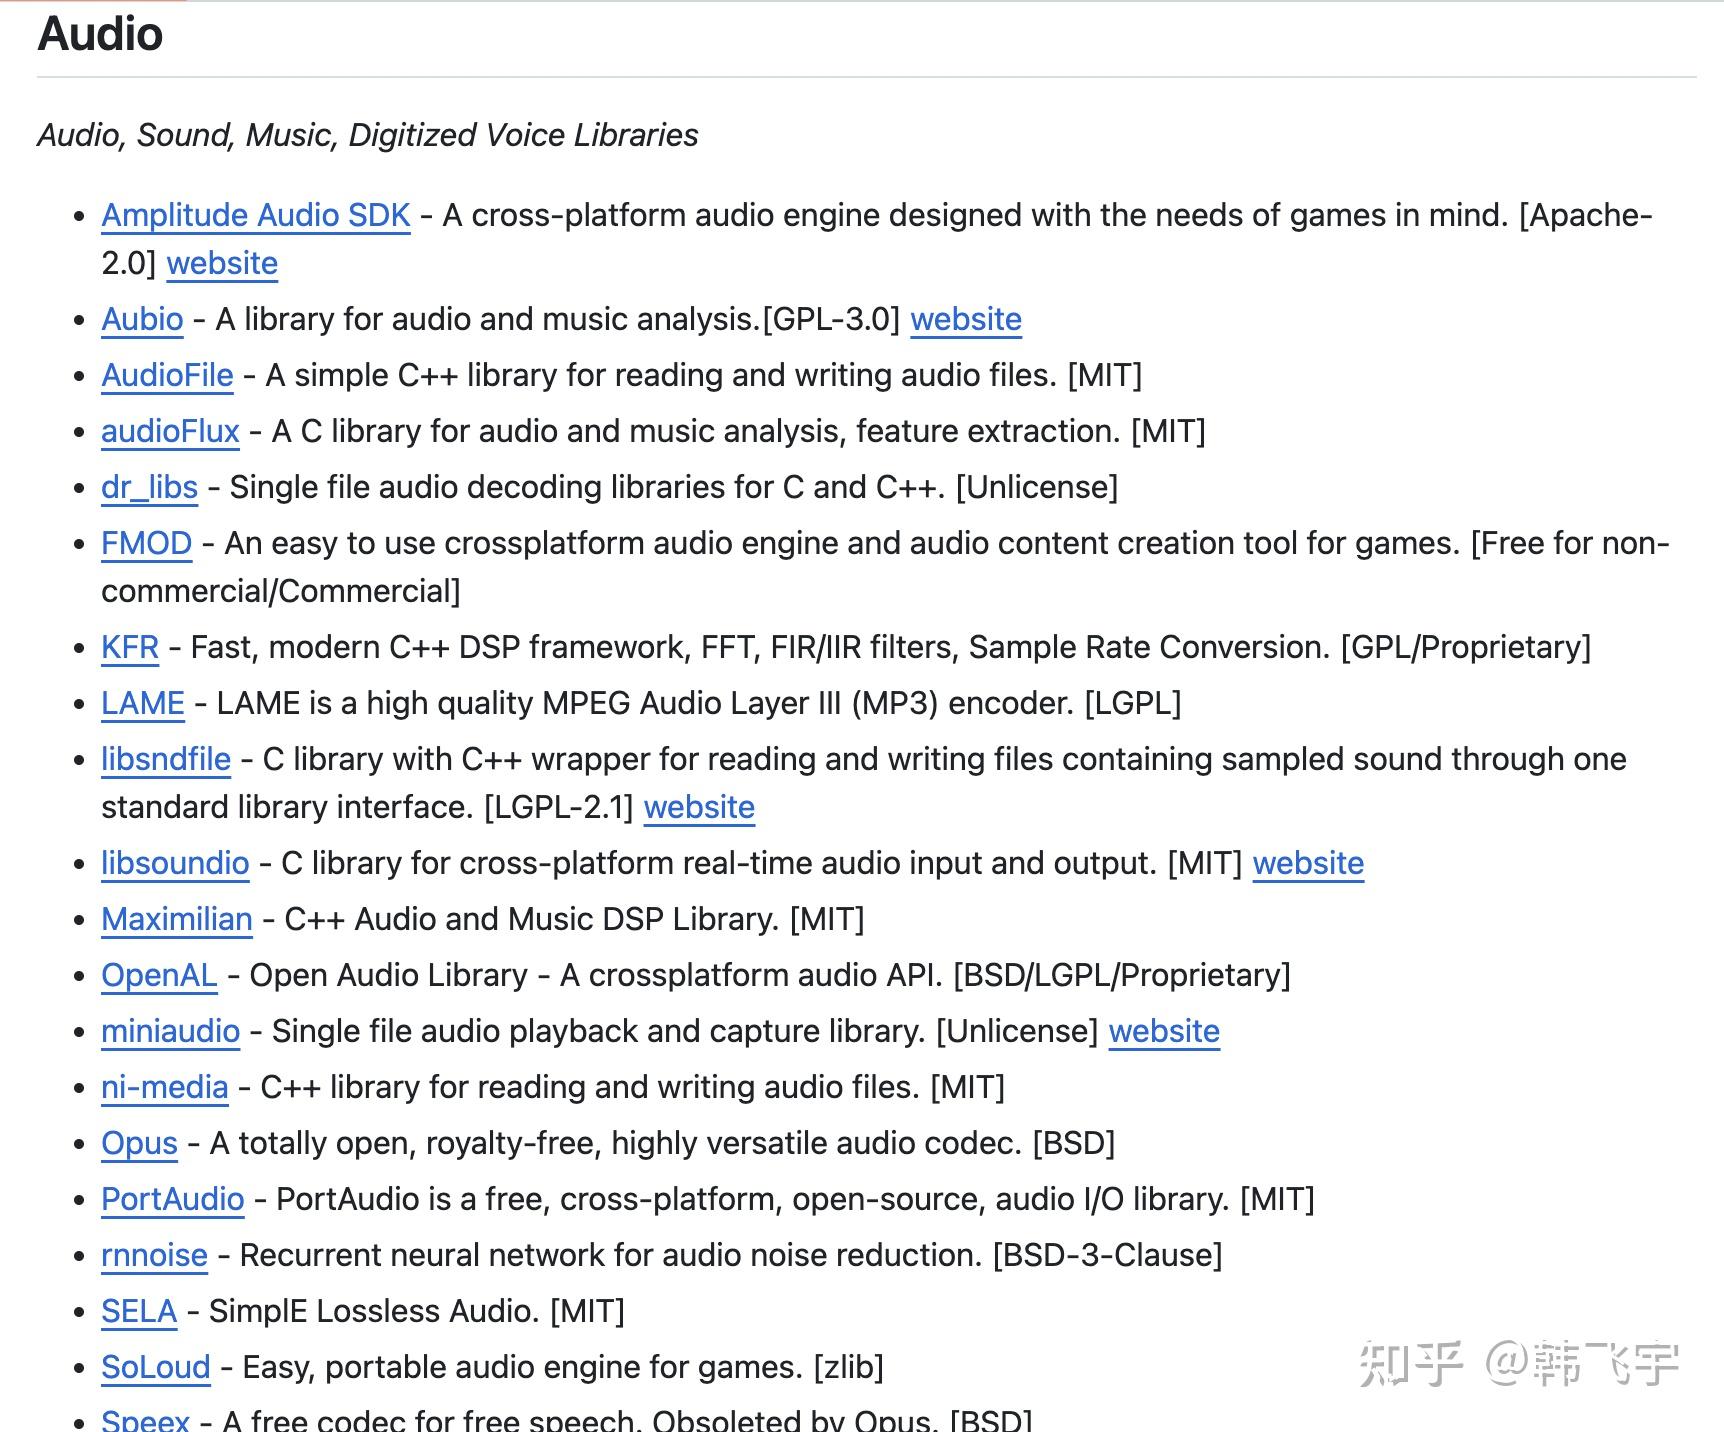Open the dr_libs link
This screenshot has width=1724, height=1432.
coord(148,487)
